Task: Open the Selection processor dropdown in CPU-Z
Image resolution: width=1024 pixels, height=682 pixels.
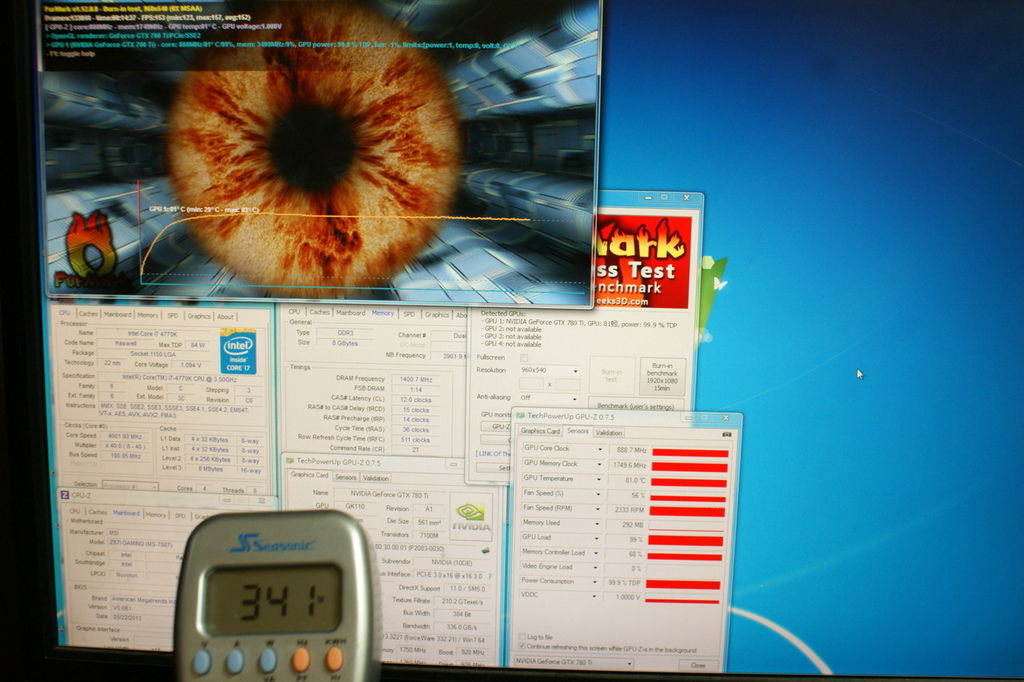Action: click(x=130, y=486)
